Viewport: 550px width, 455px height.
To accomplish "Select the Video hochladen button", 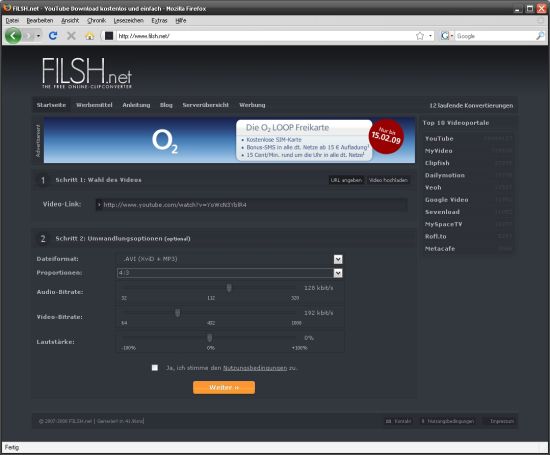I will point(388,180).
